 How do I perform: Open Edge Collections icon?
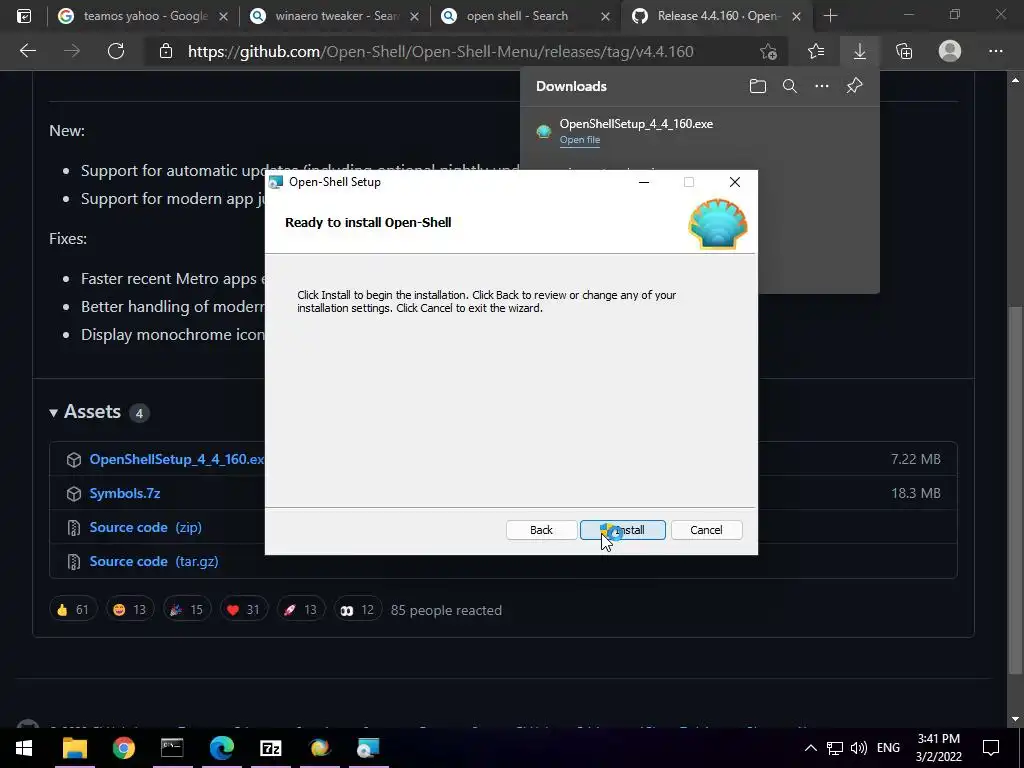(904, 51)
